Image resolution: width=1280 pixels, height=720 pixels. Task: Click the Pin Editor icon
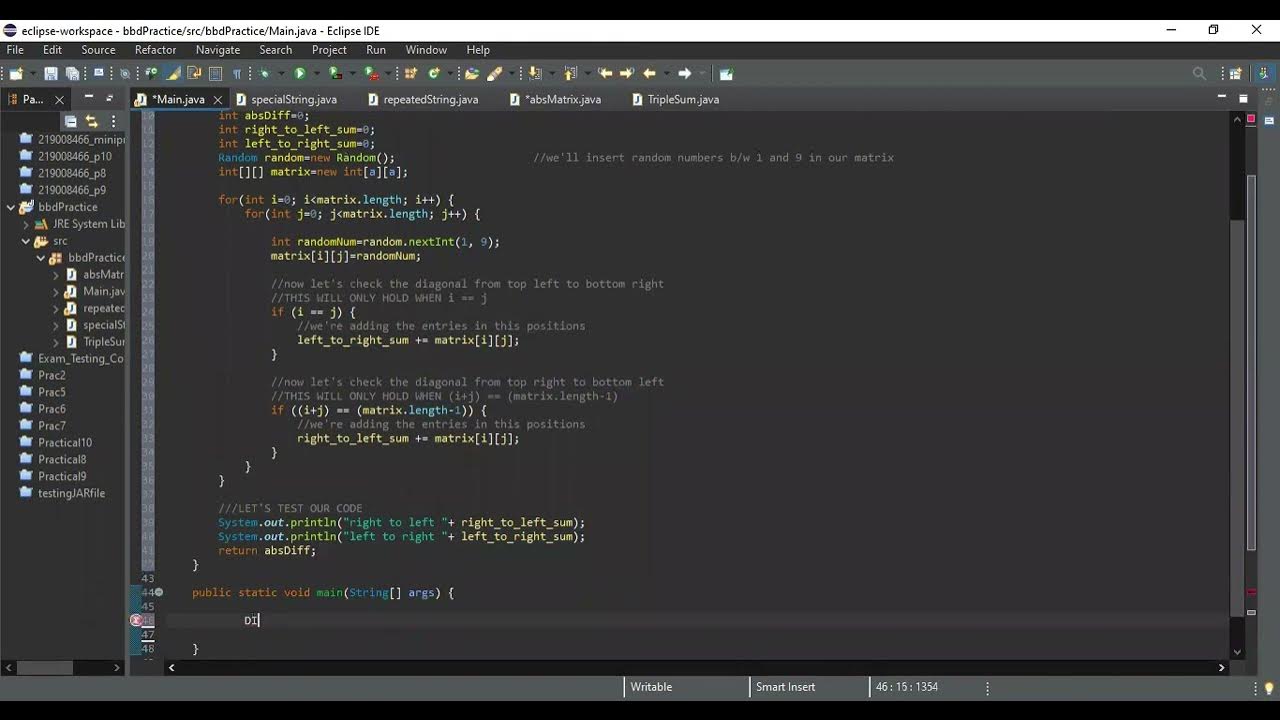726,73
